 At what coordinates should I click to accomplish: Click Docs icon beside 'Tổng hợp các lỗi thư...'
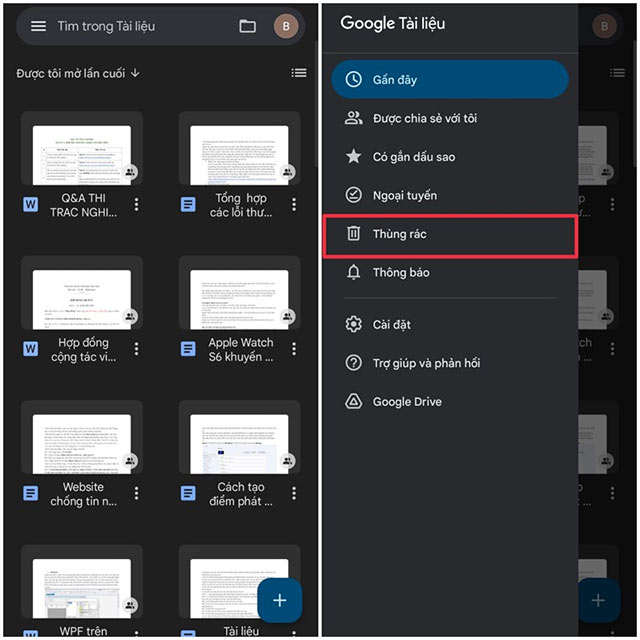(x=188, y=204)
